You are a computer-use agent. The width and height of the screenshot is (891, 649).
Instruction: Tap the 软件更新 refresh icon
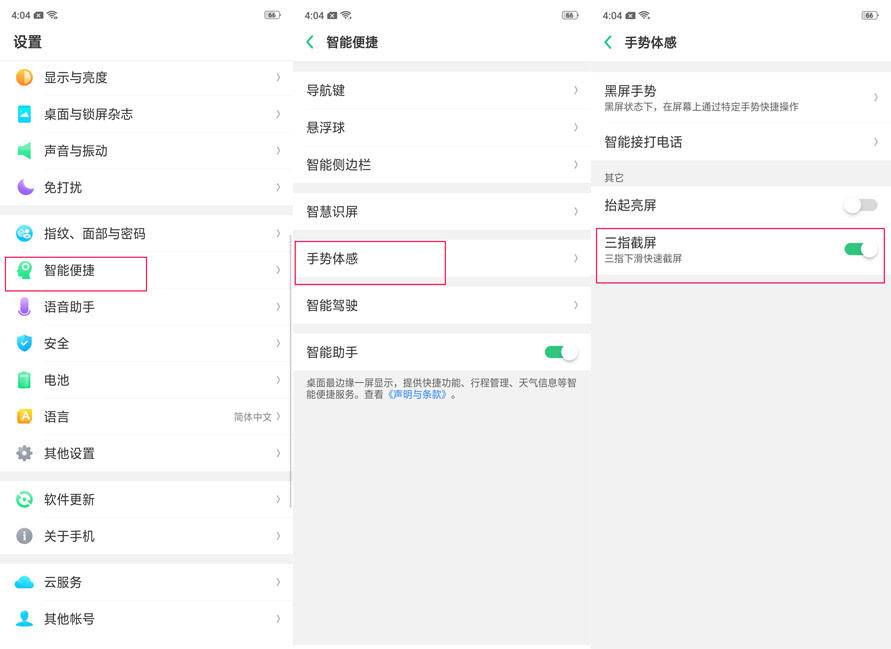click(24, 500)
